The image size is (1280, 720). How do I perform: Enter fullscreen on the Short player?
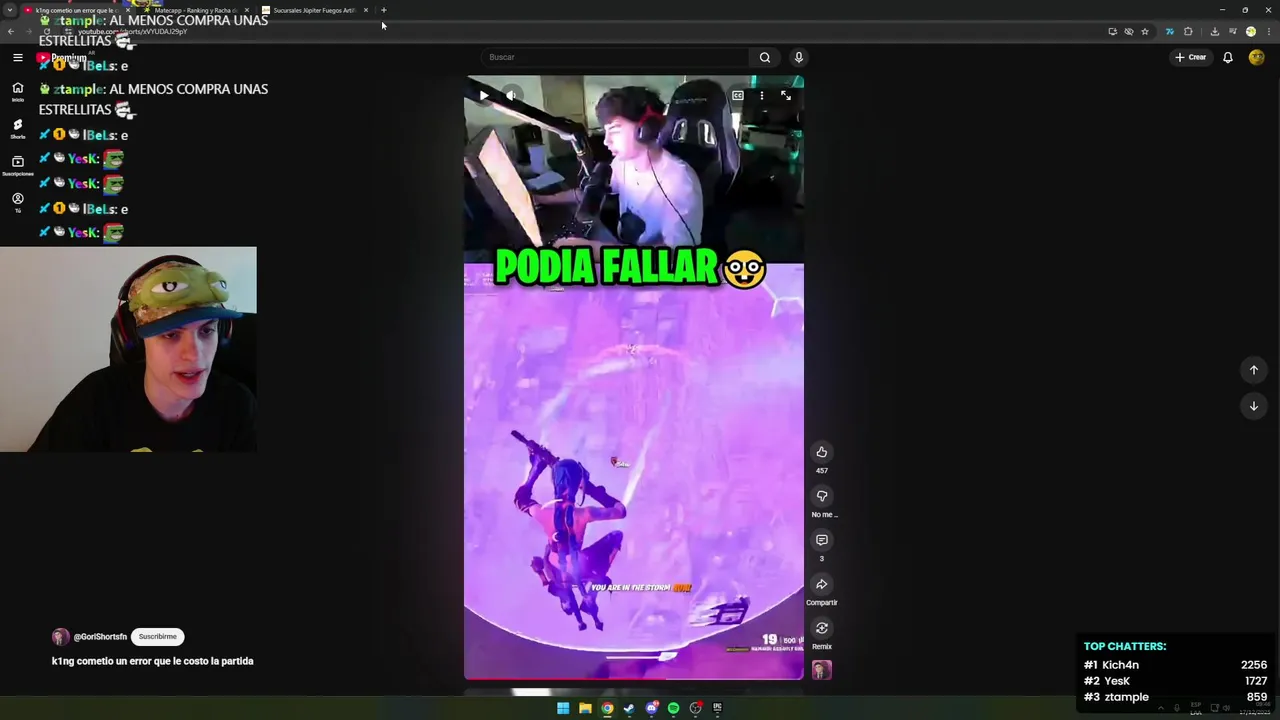pos(786,96)
